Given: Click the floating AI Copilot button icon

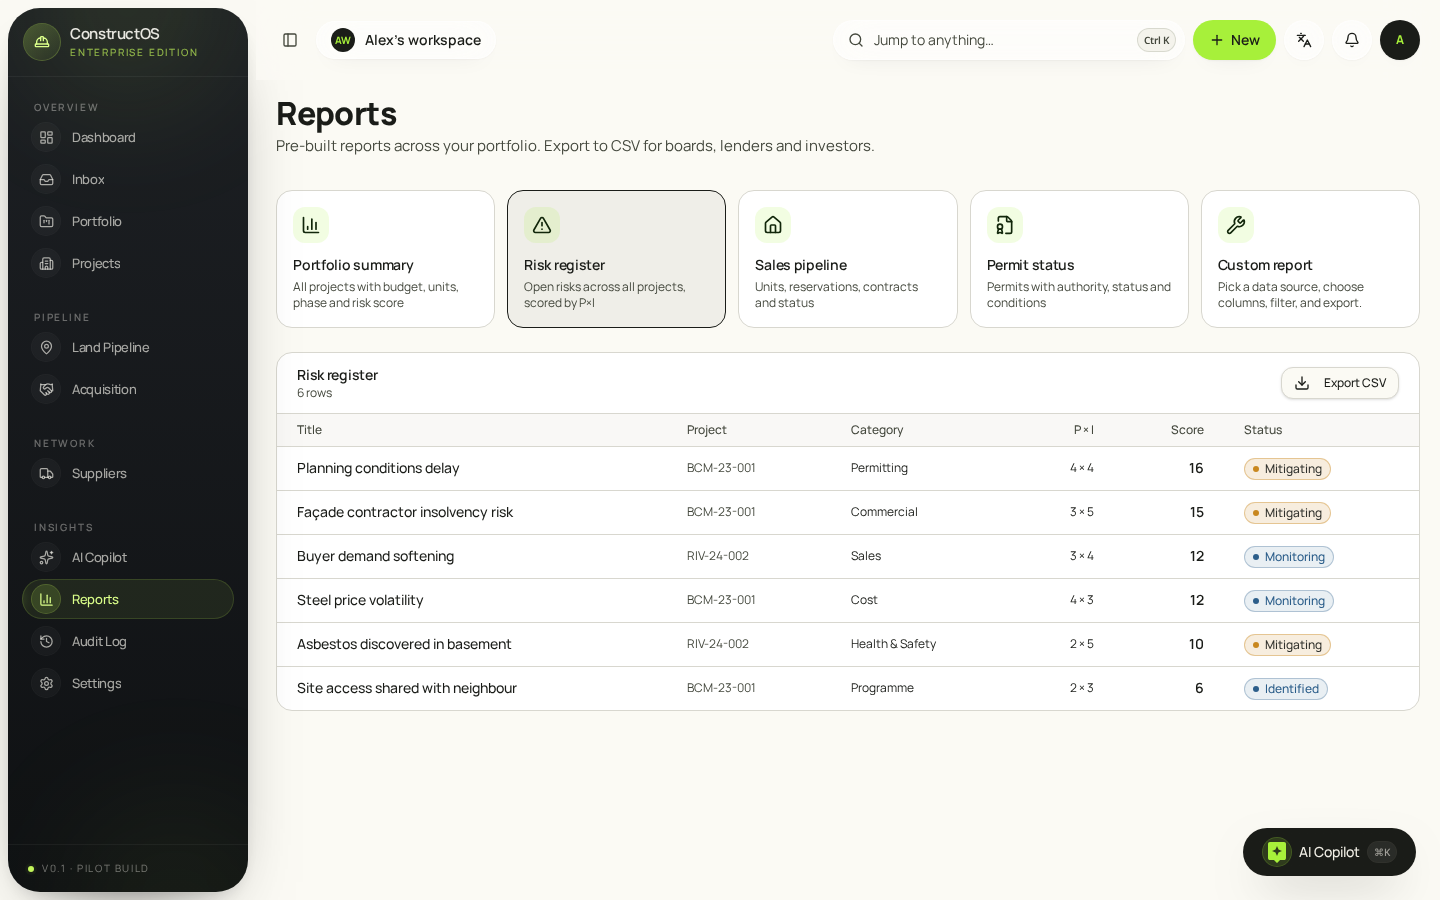Looking at the screenshot, I should coord(1277,852).
